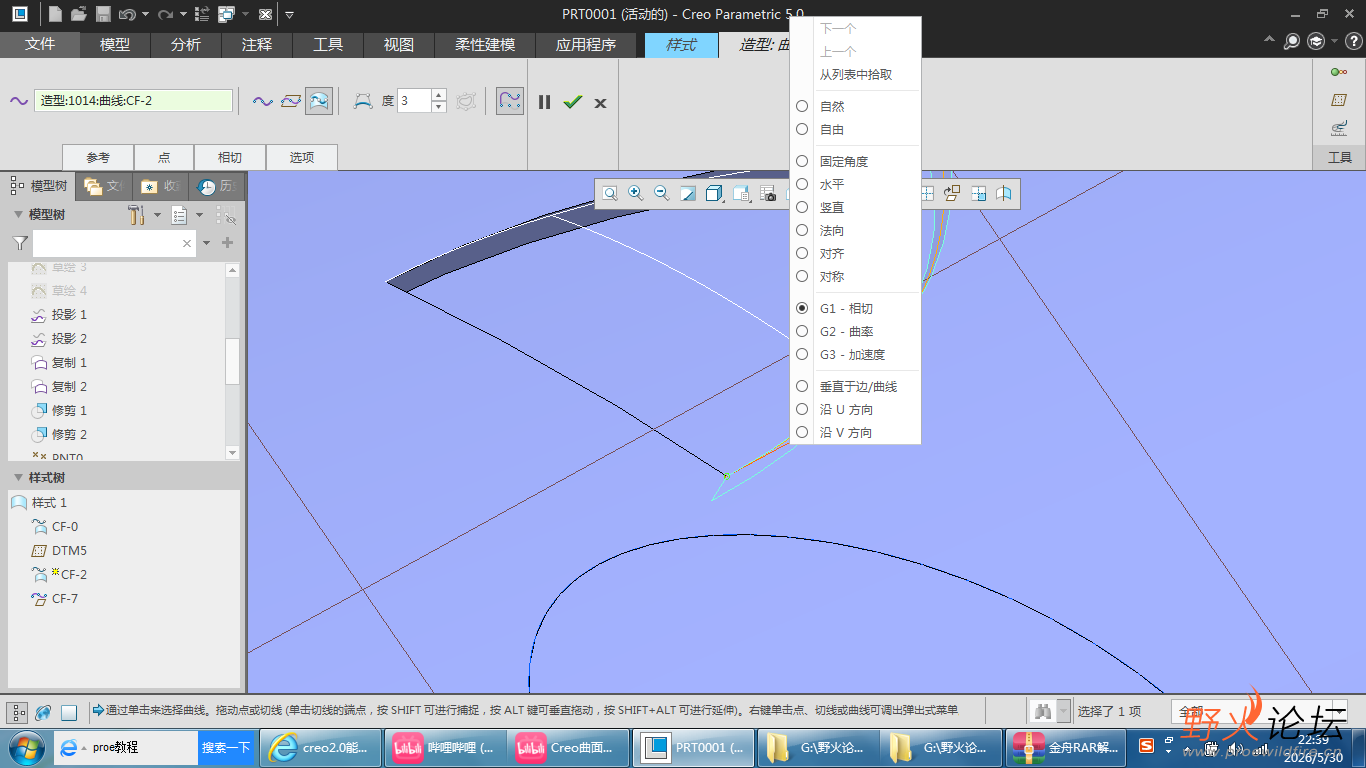The width and height of the screenshot is (1366, 768).
Task: Open the tree columns list dropdown arrow
Action: point(199,215)
